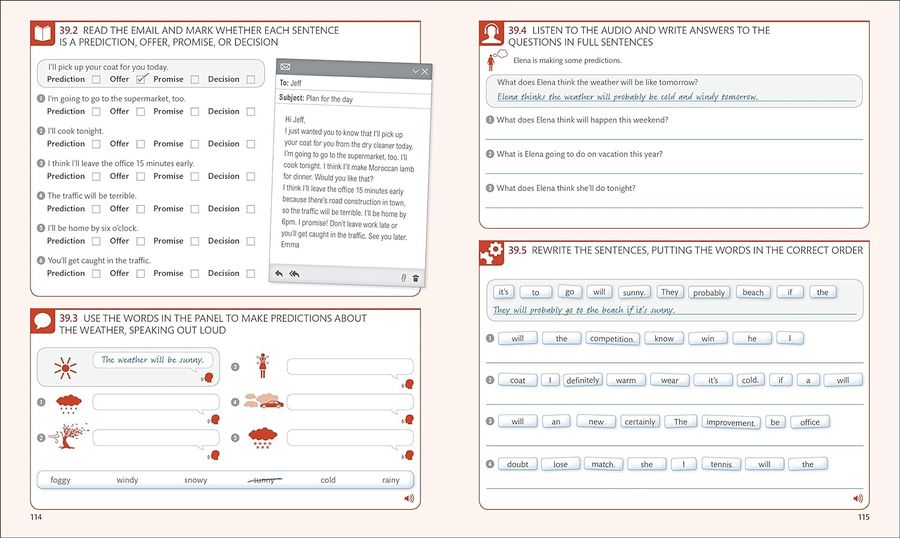Click the "To: Jeff" field in the email
The image size is (900, 538).
pos(354,84)
